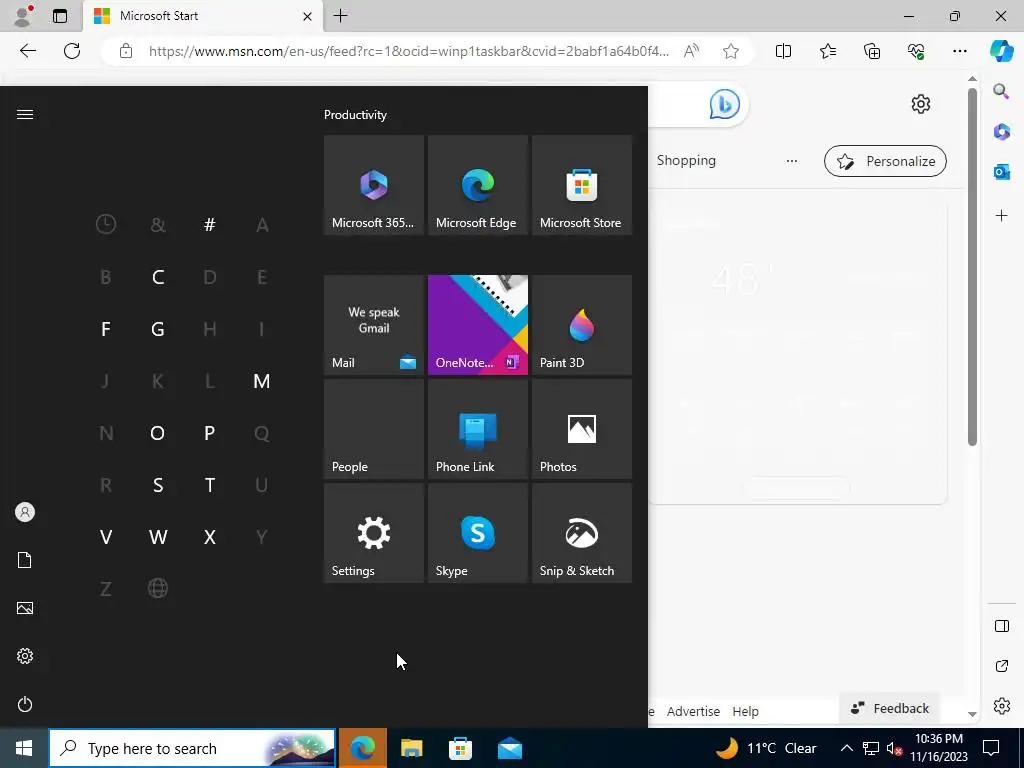
Task: Jump to letter S in app list
Action: tap(158, 485)
